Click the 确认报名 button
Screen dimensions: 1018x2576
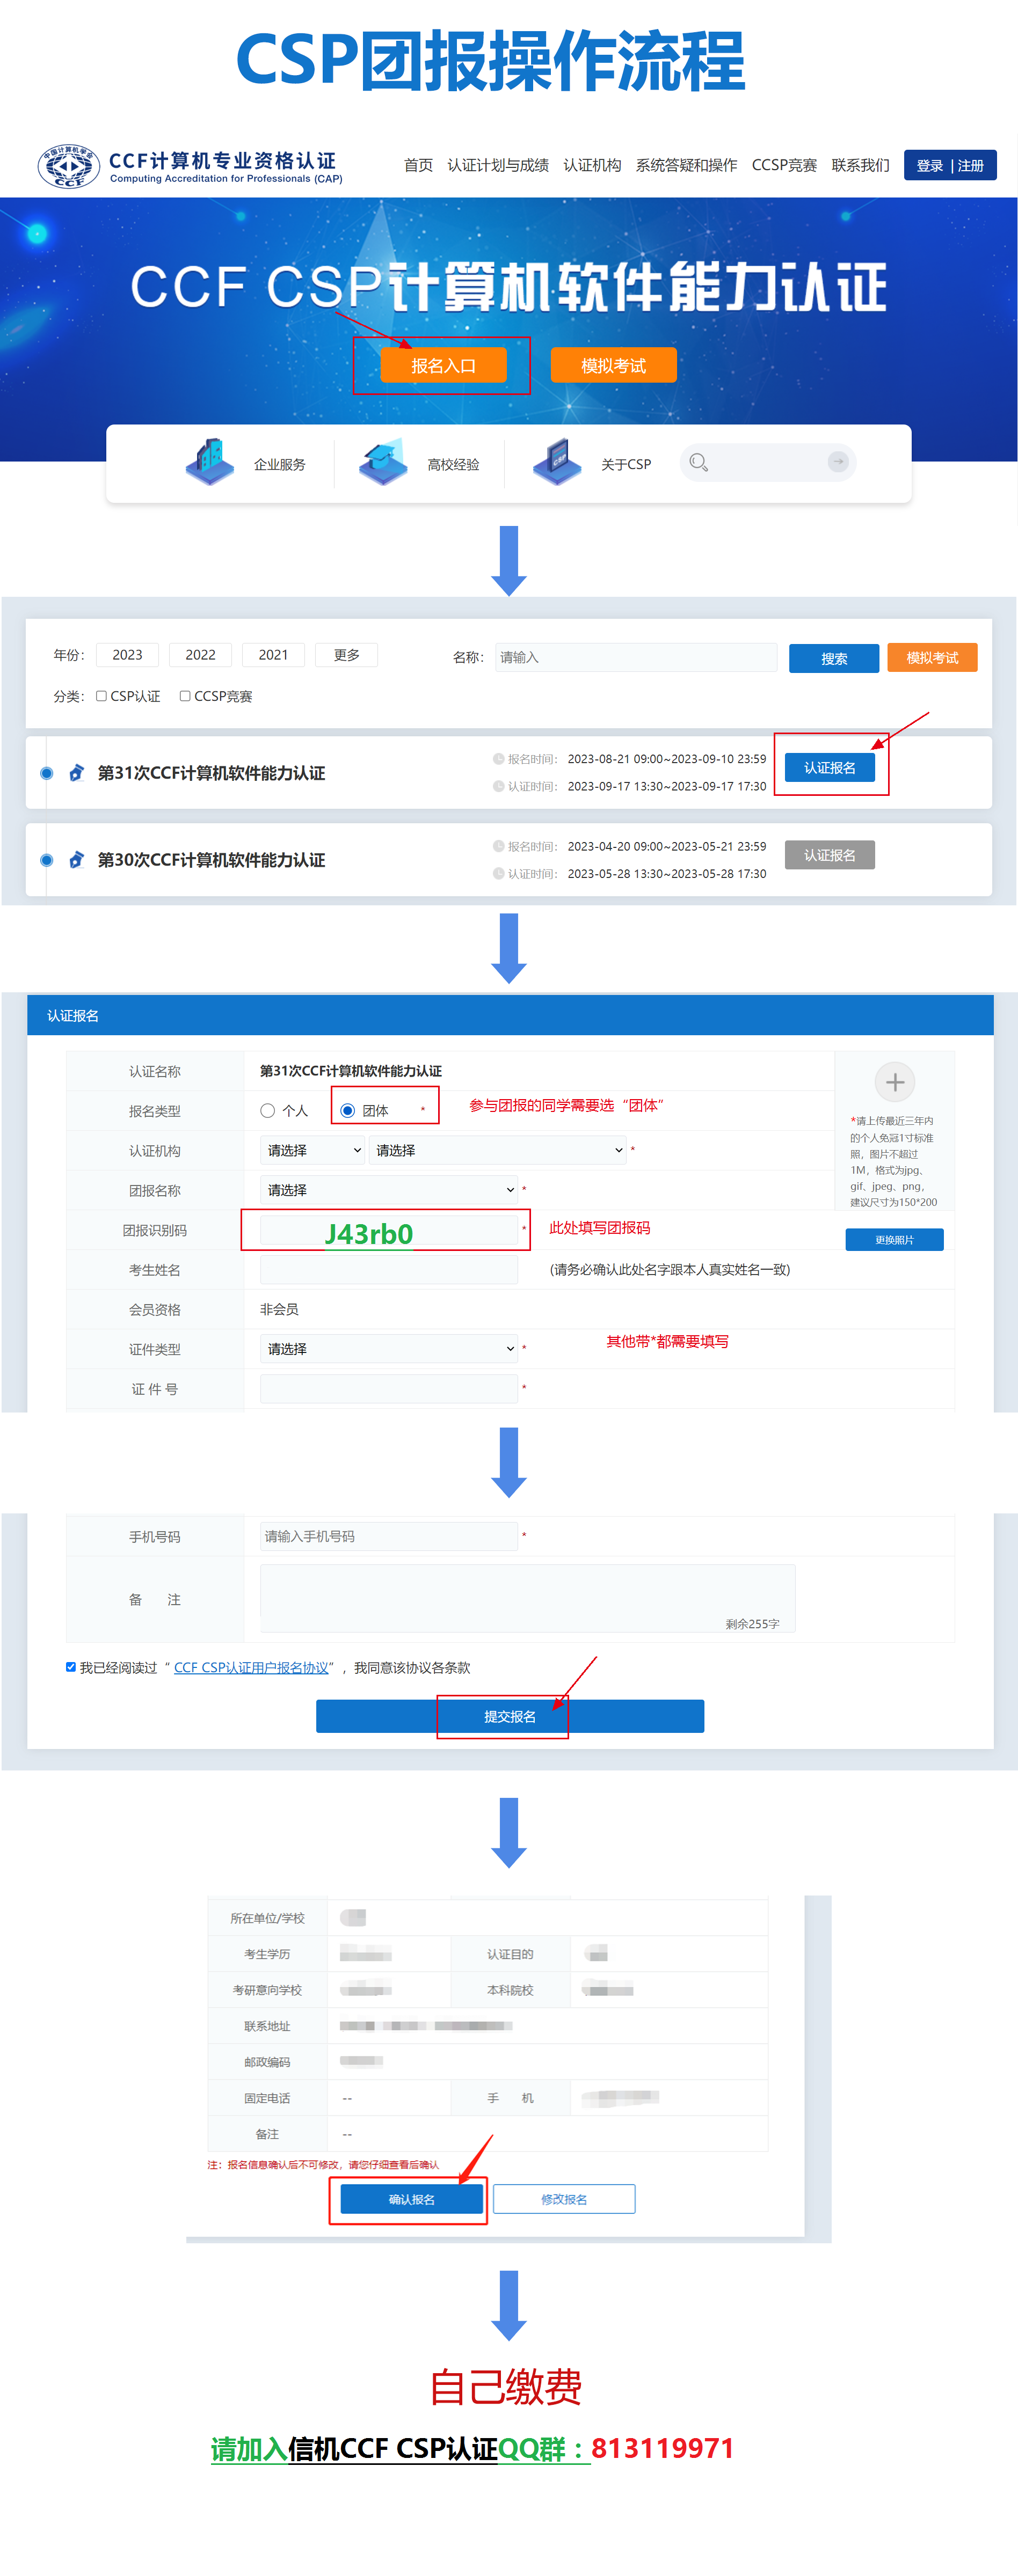click(x=412, y=2199)
